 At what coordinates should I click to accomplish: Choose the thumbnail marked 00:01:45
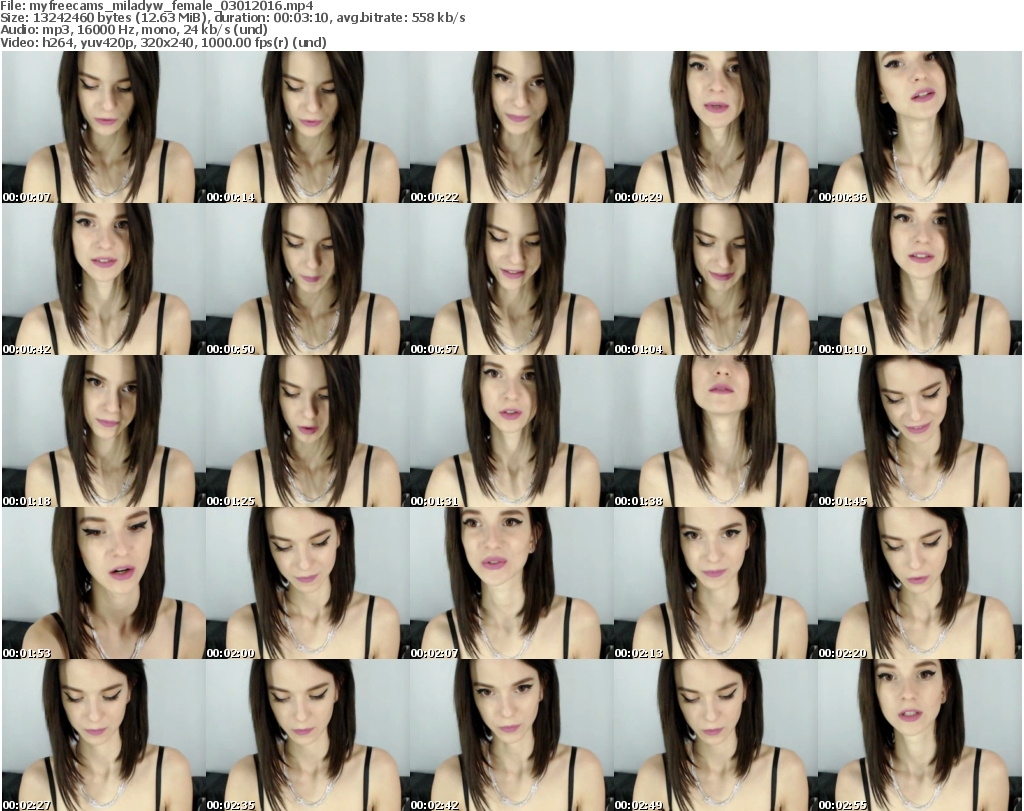click(x=920, y=431)
